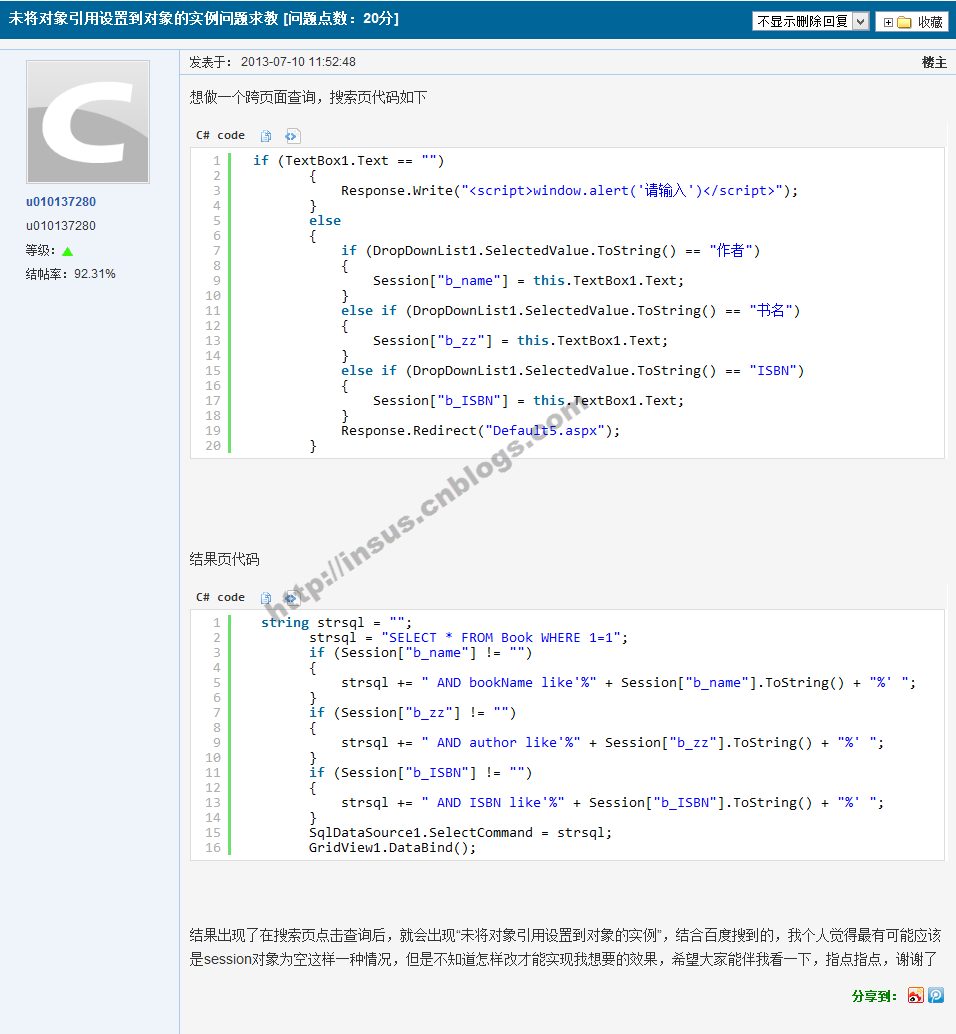956x1034 pixels.
Task: Click the 收藏 favorite link
Action: click(930, 22)
